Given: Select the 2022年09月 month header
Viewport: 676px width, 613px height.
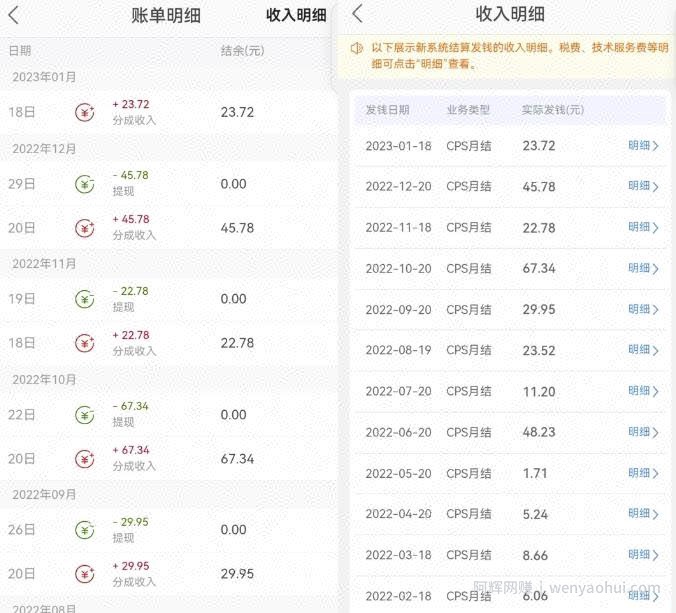Looking at the screenshot, I should point(44,494).
